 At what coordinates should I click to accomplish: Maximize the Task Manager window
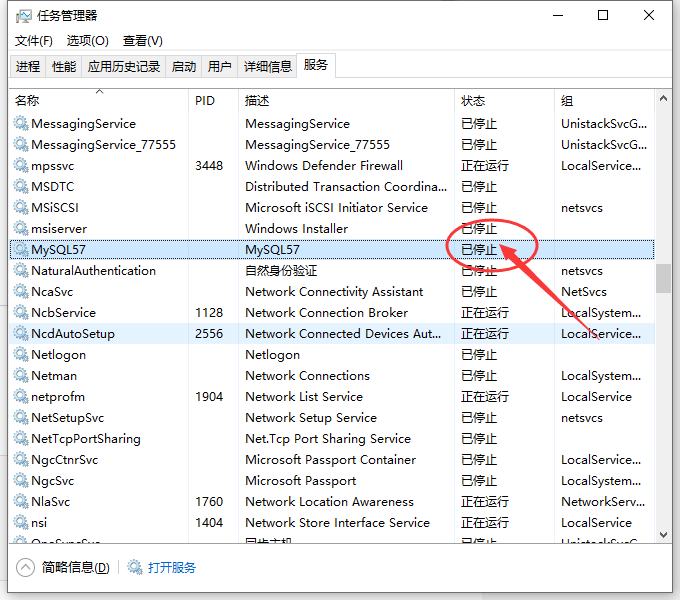[x=603, y=16]
